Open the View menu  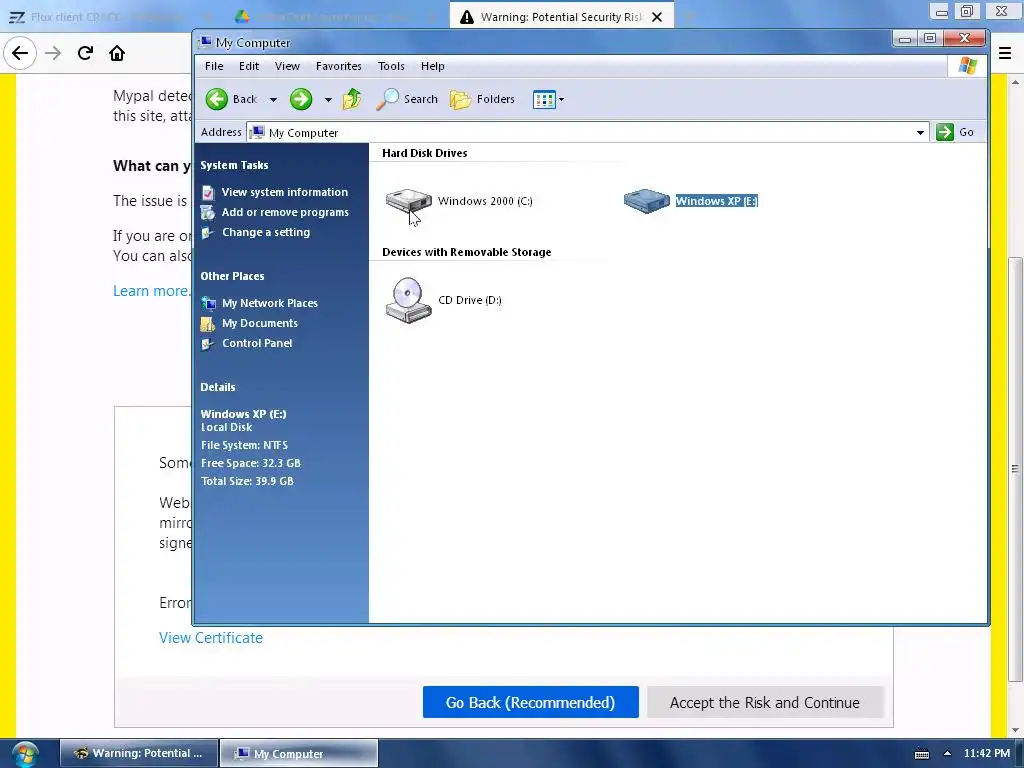pyautogui.click(x=287, y=66)
